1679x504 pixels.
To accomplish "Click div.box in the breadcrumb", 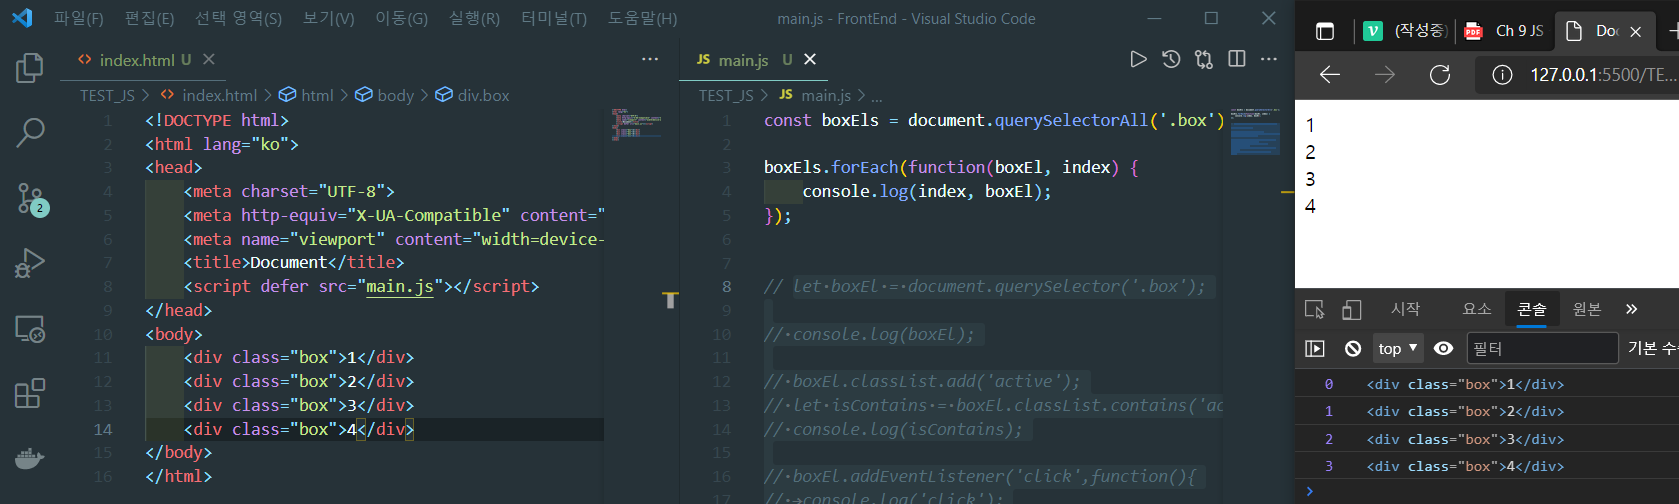I will (483, 95).
